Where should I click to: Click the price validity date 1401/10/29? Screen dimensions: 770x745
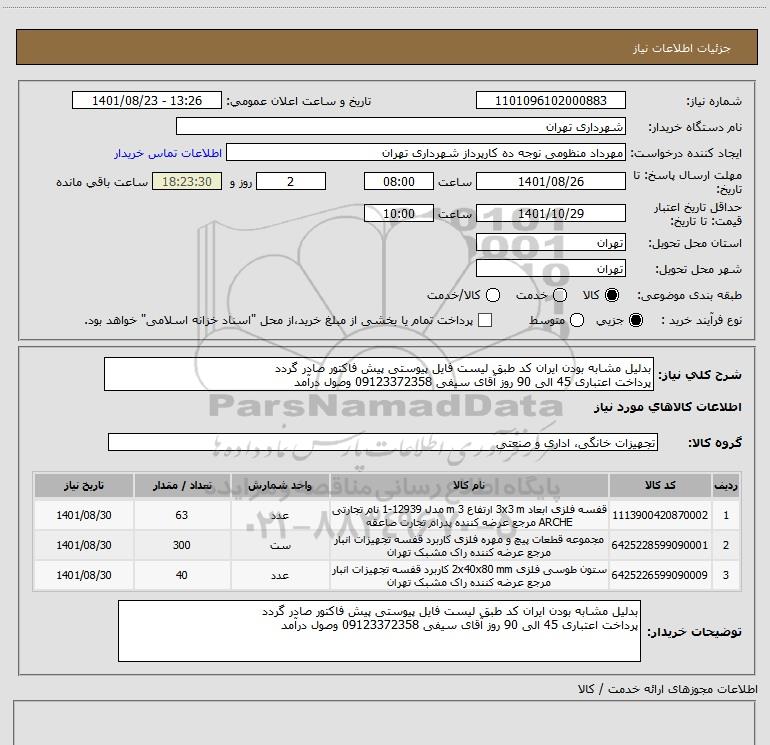(550, 213)
